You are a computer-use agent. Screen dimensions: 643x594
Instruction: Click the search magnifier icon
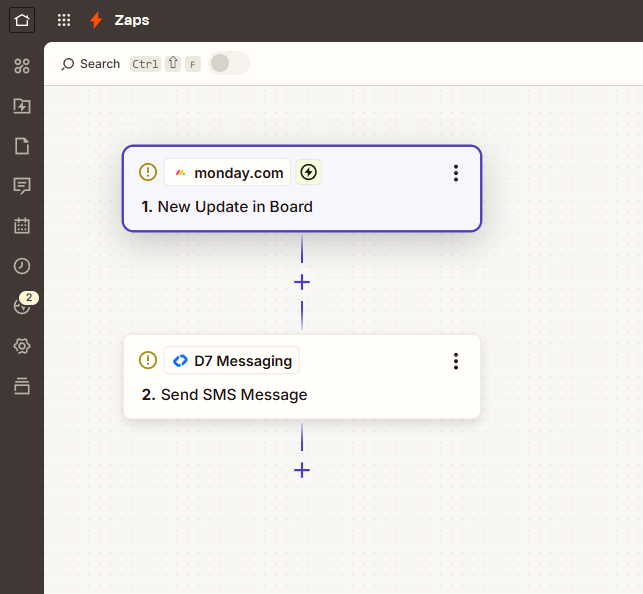click(67, 64)
